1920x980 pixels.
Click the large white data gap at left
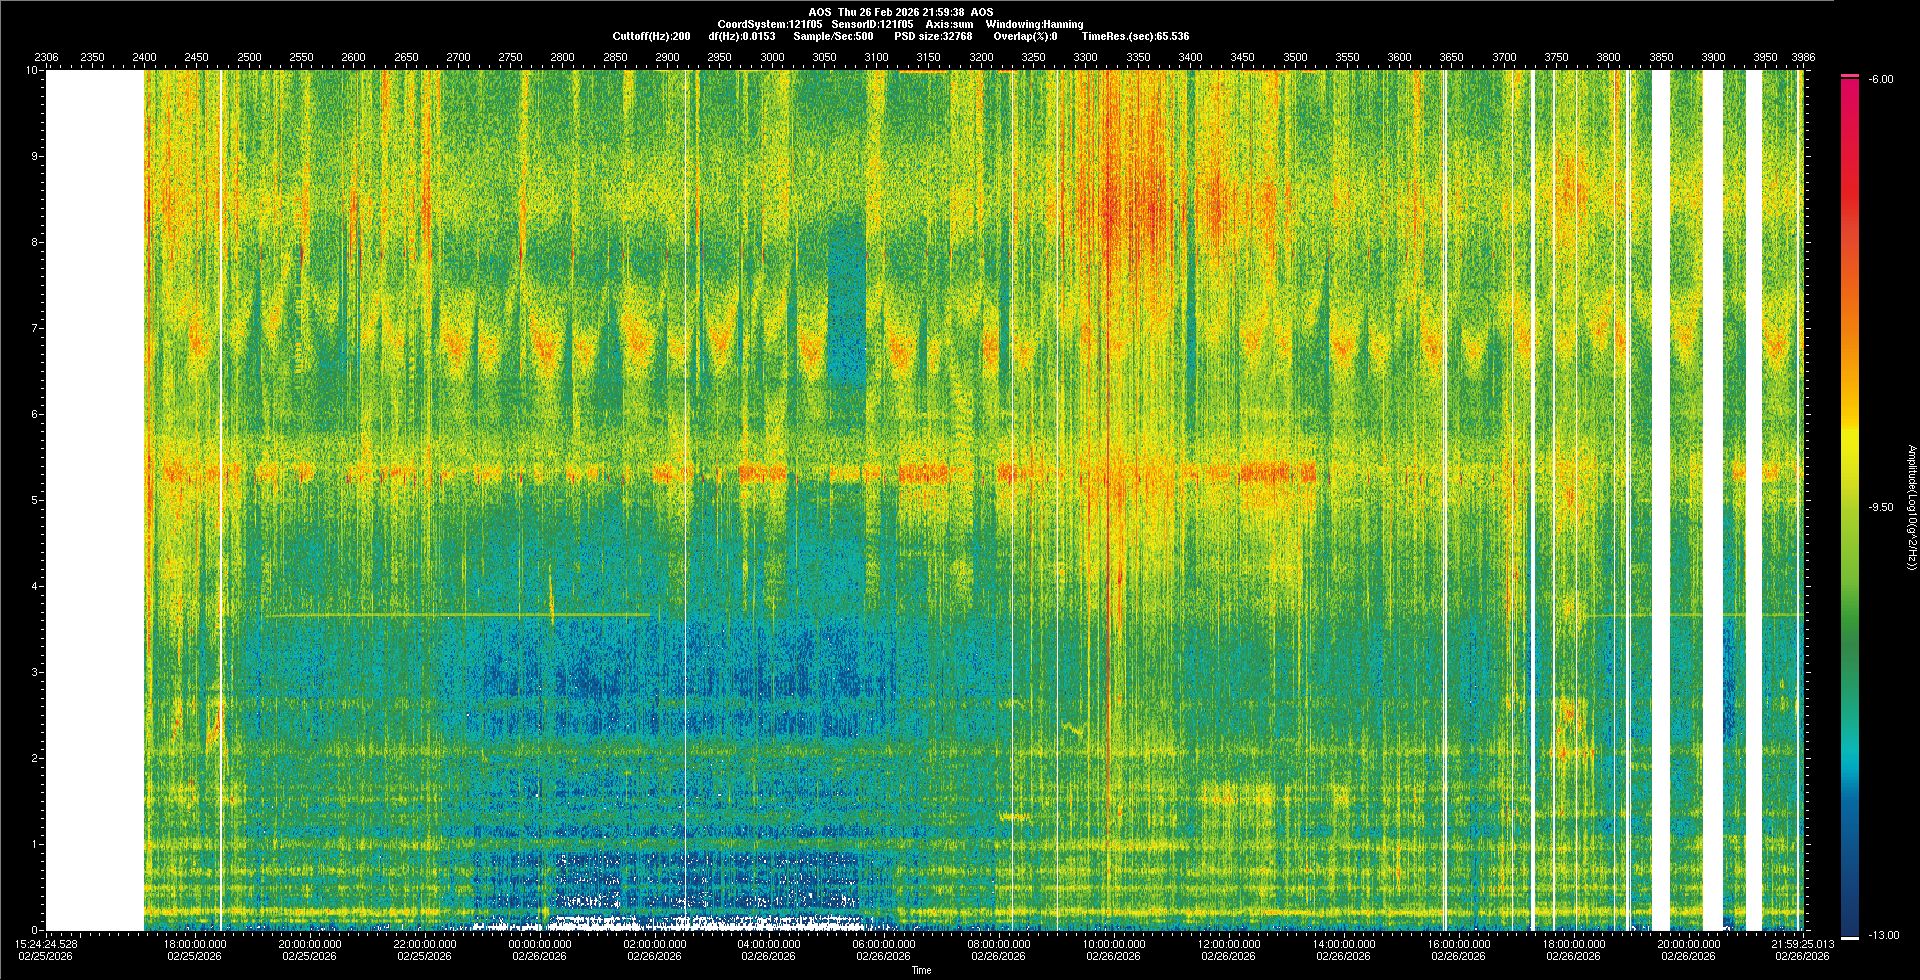tap(95, 500)
